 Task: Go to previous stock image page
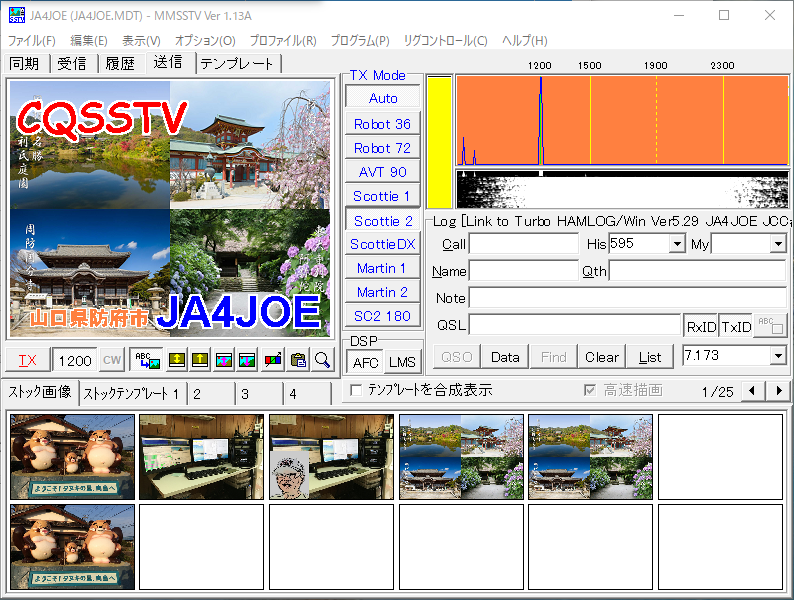[x=752, y=391]
